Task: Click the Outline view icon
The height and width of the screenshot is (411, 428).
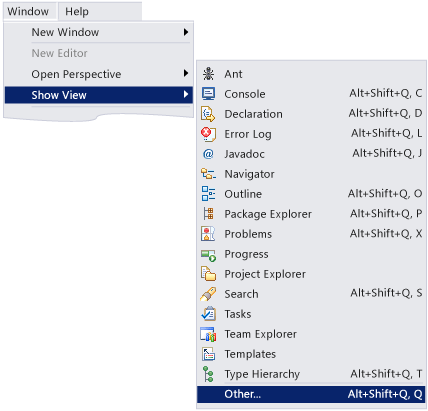Action: click(x=208, y=194)
